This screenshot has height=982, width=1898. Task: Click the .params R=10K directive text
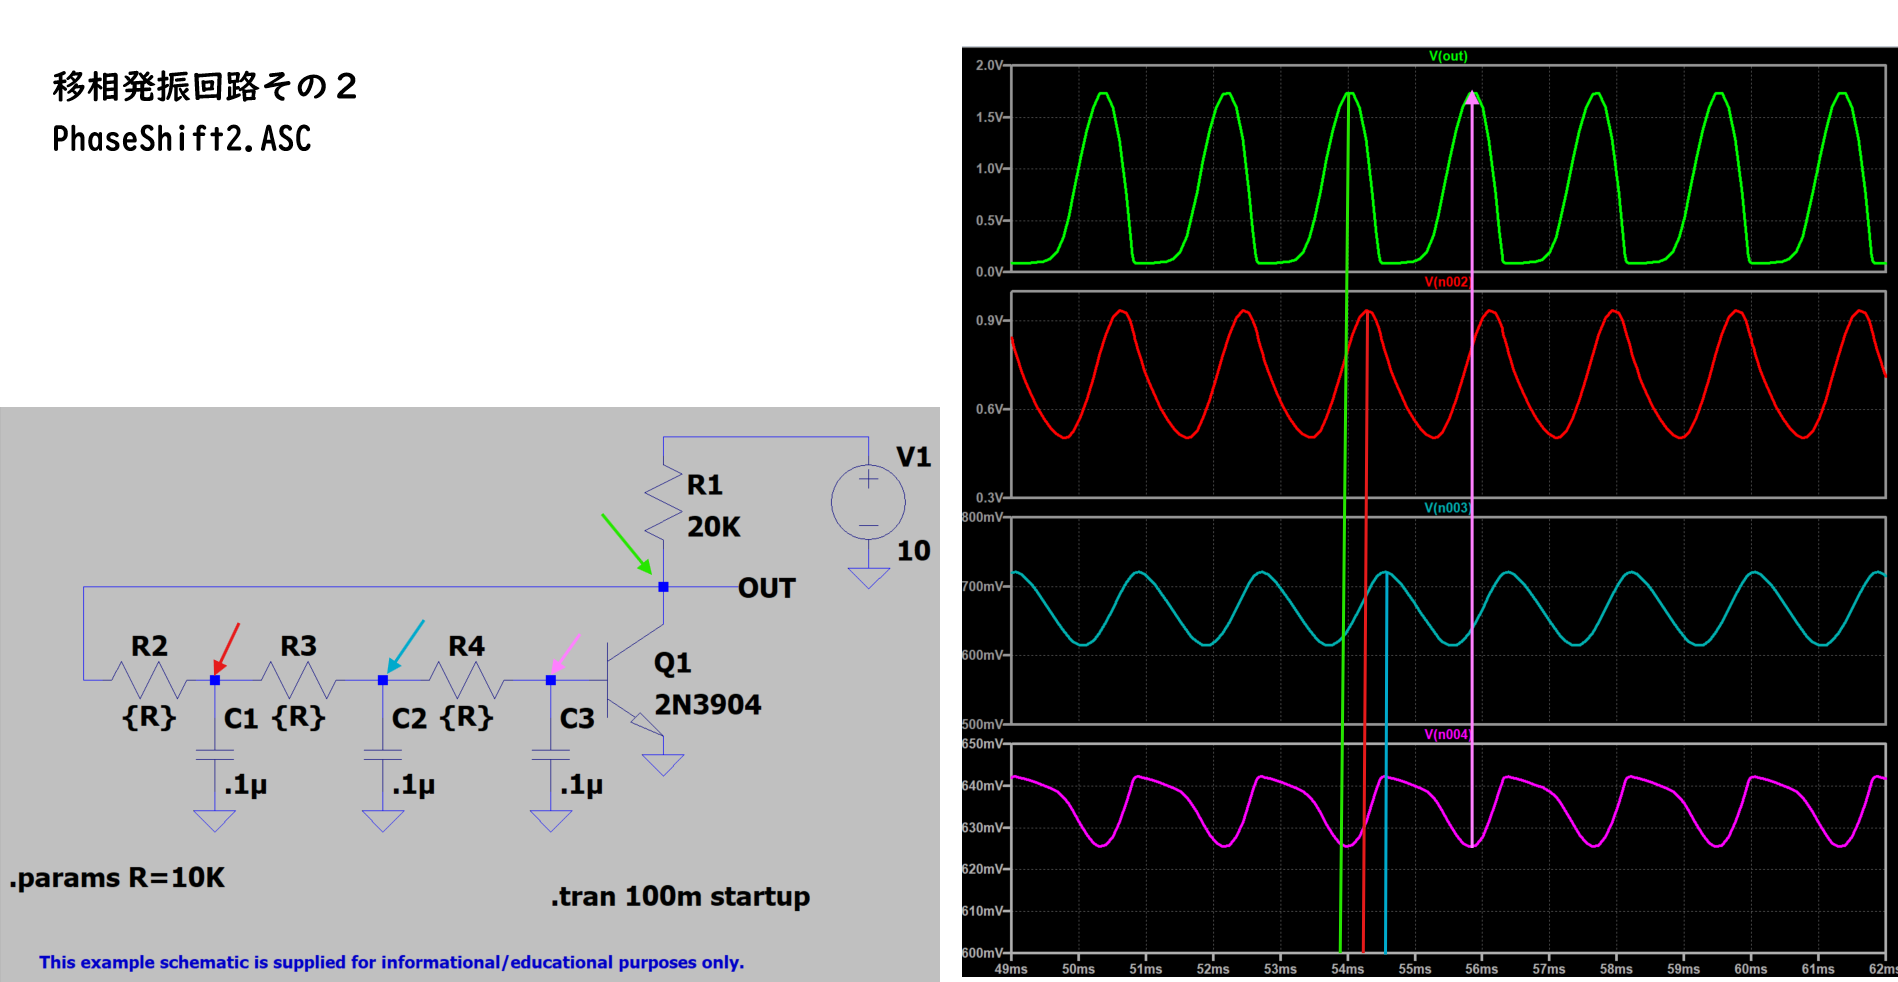tap(117, 878)
